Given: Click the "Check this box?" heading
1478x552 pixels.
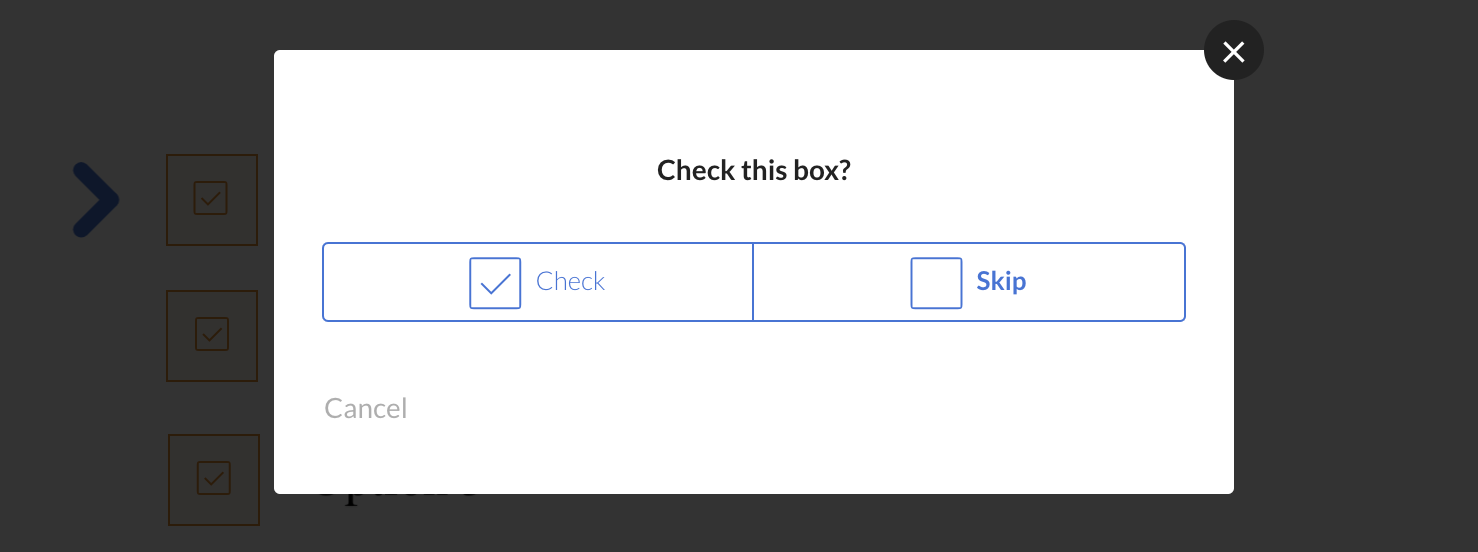Looking at the screenshot, I should coord(754,170).
